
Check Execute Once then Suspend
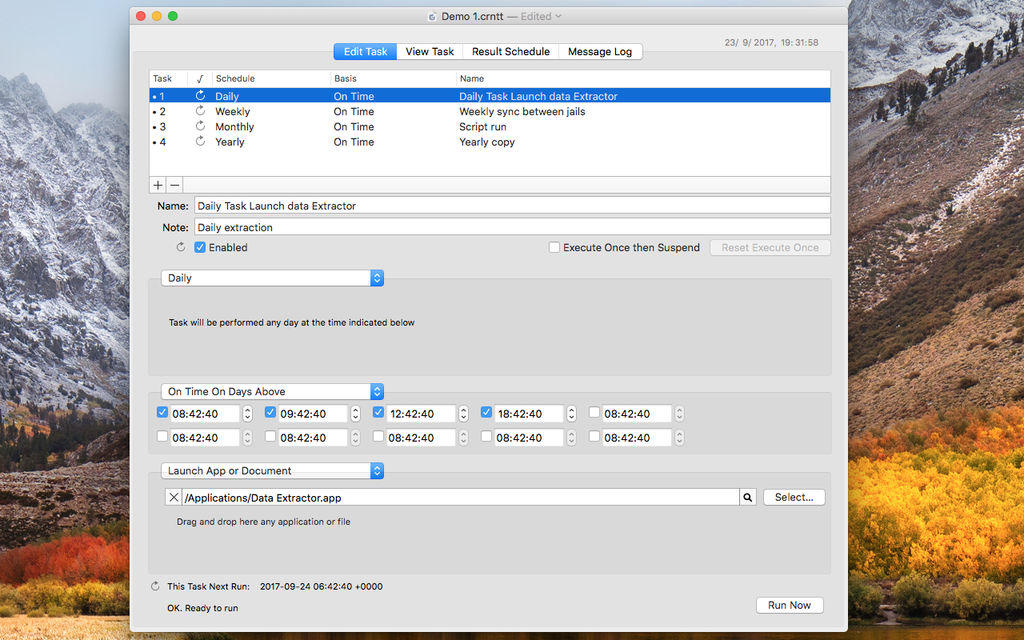pos(554,247)
